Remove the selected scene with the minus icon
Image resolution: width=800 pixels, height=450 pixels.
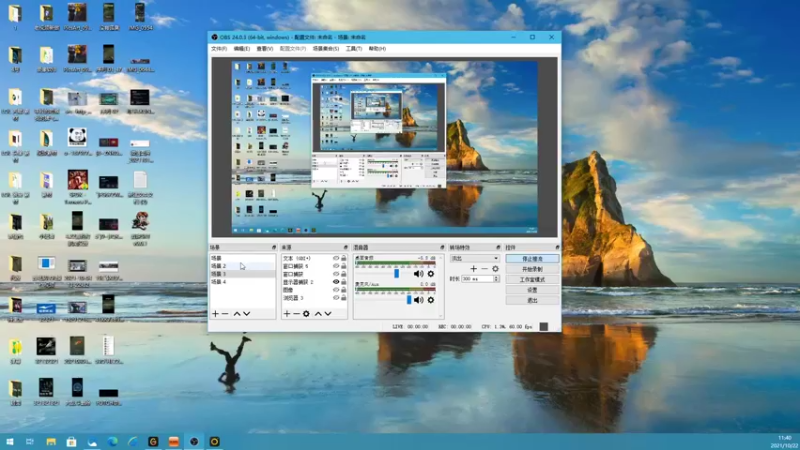225,314
